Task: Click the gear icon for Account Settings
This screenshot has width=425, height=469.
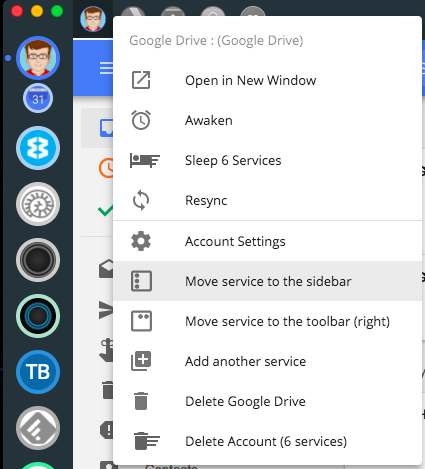Action: 141,241
